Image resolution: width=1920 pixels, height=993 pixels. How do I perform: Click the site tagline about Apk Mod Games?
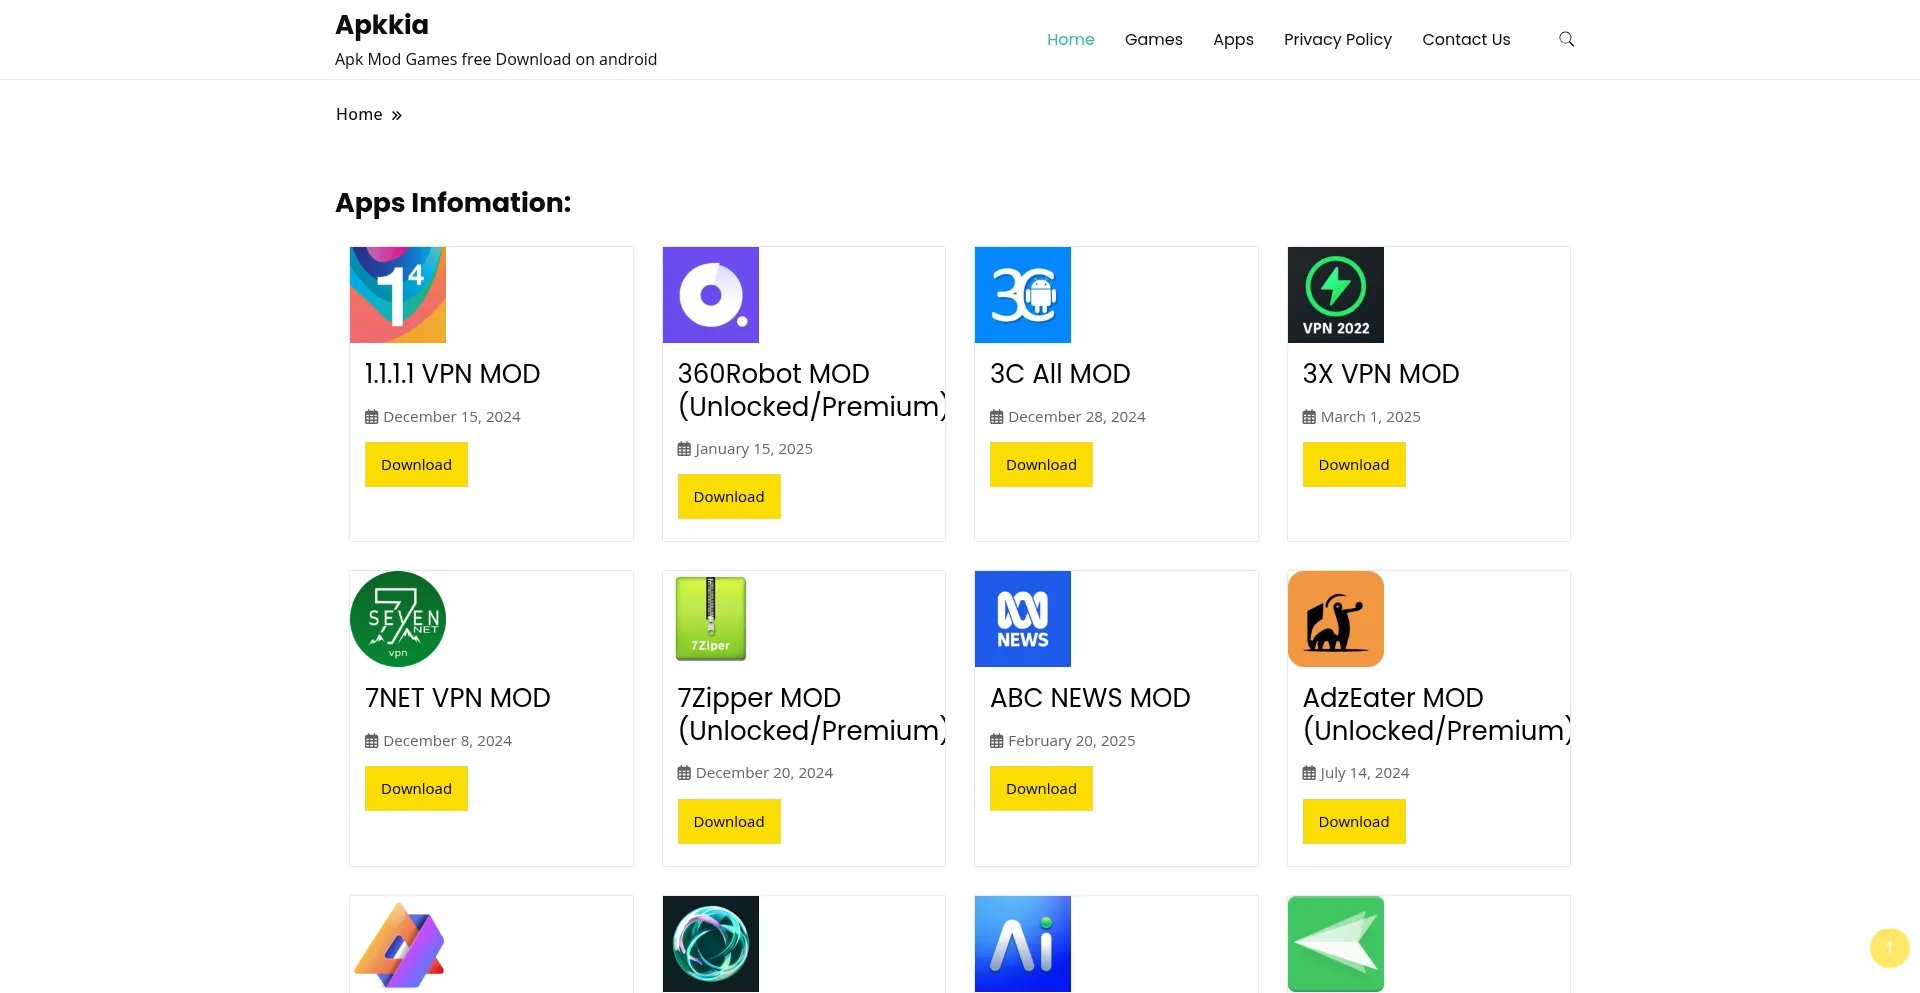click(x=496, y=59)
